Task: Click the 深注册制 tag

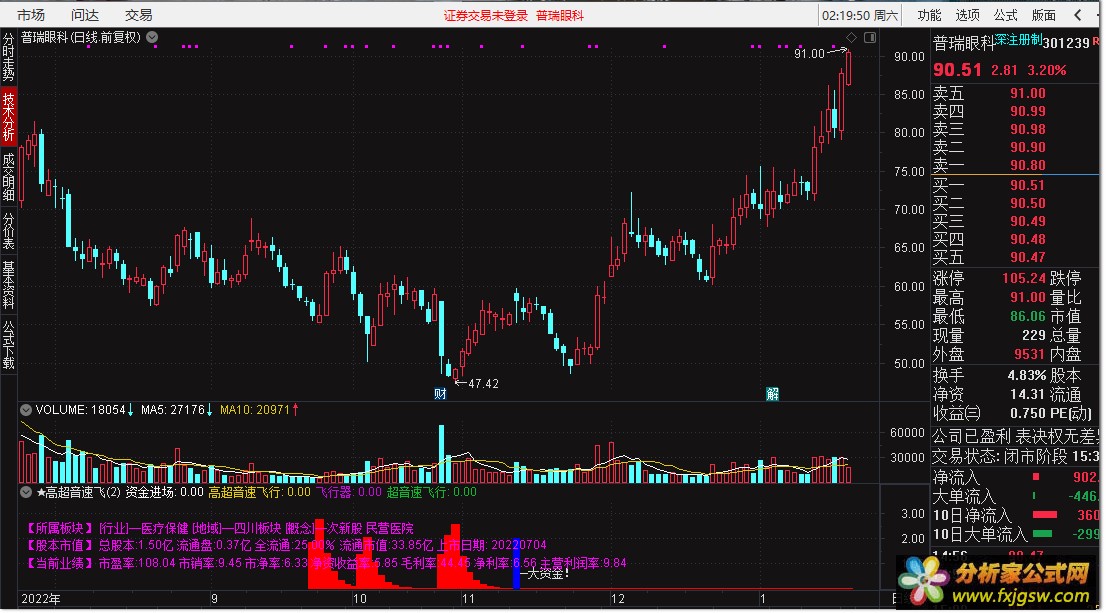Action: pyautogui.click(x=1019, y=40)
